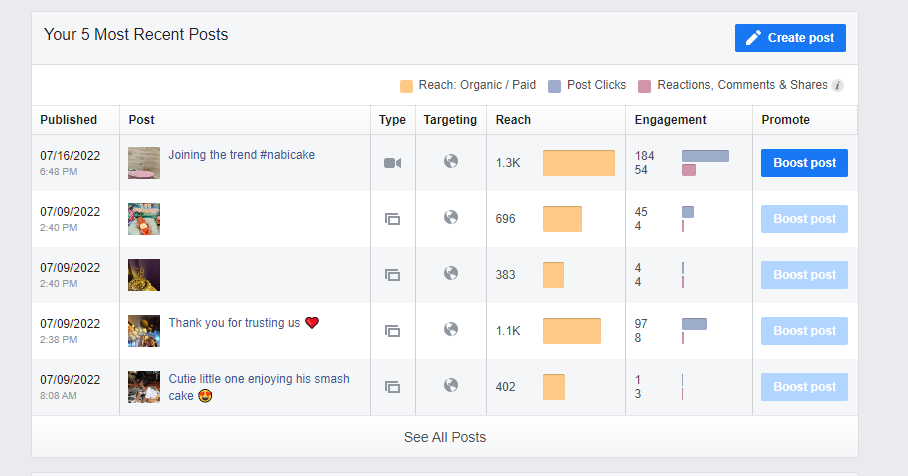908x476 pixels.
Task: Click the video type icon for #nabicake post
Action: [393, 163]
